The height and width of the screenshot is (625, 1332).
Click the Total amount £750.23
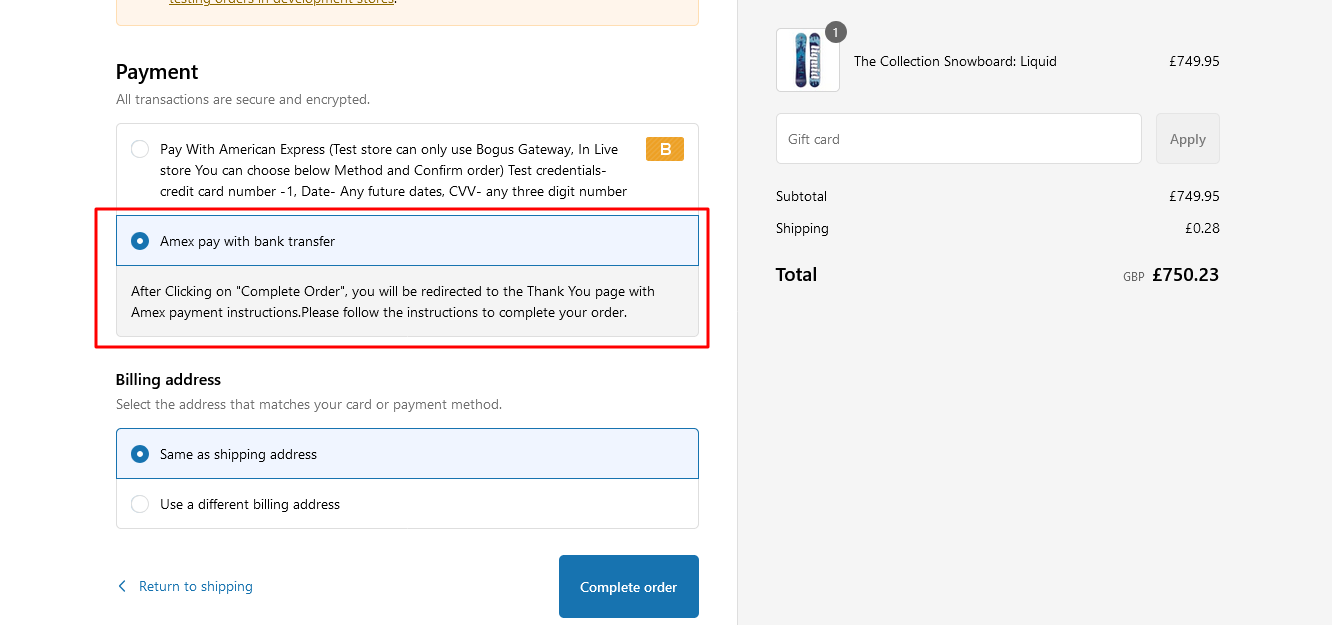click(1186, 275)
